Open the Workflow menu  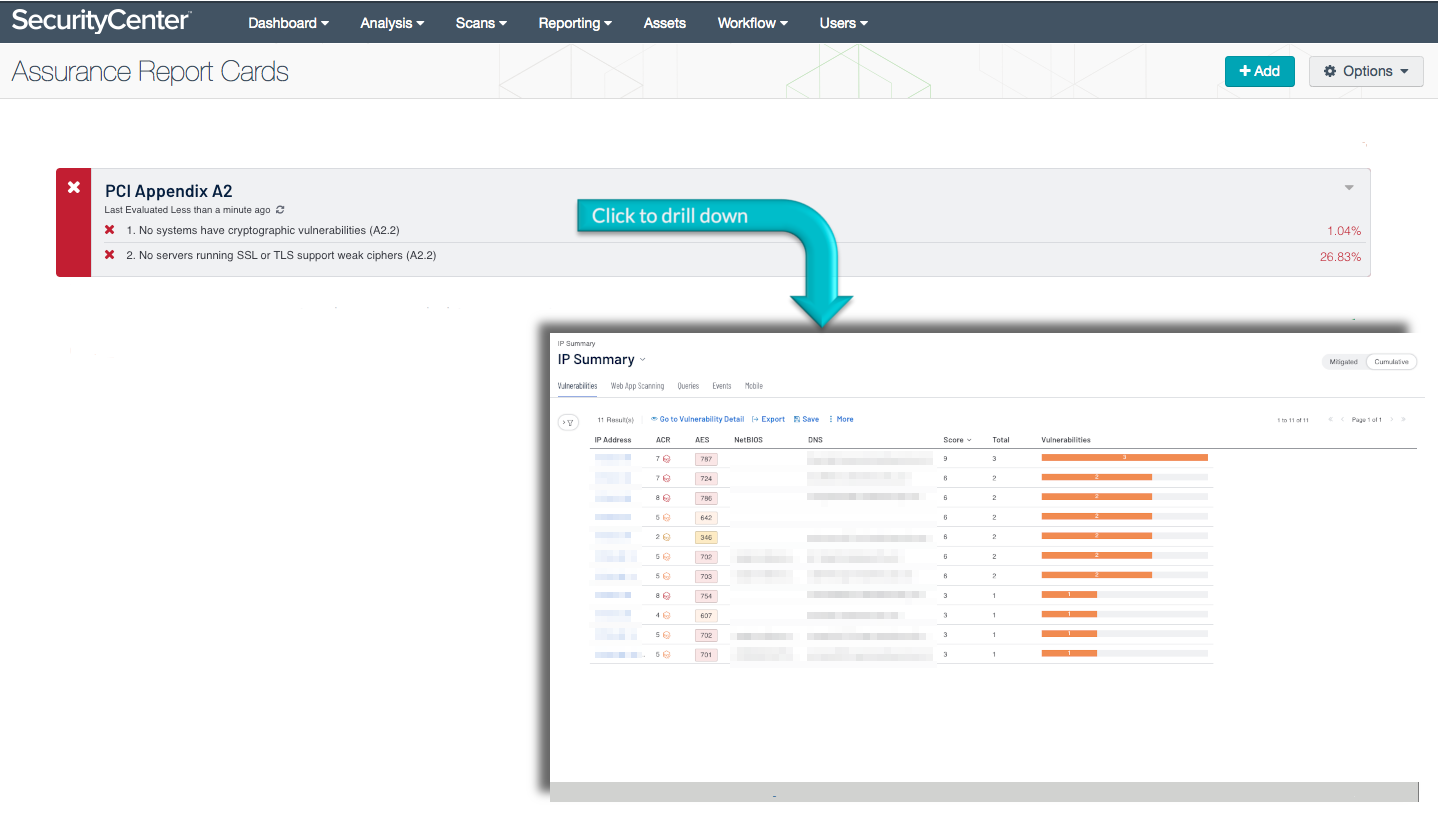click(752, 22)
